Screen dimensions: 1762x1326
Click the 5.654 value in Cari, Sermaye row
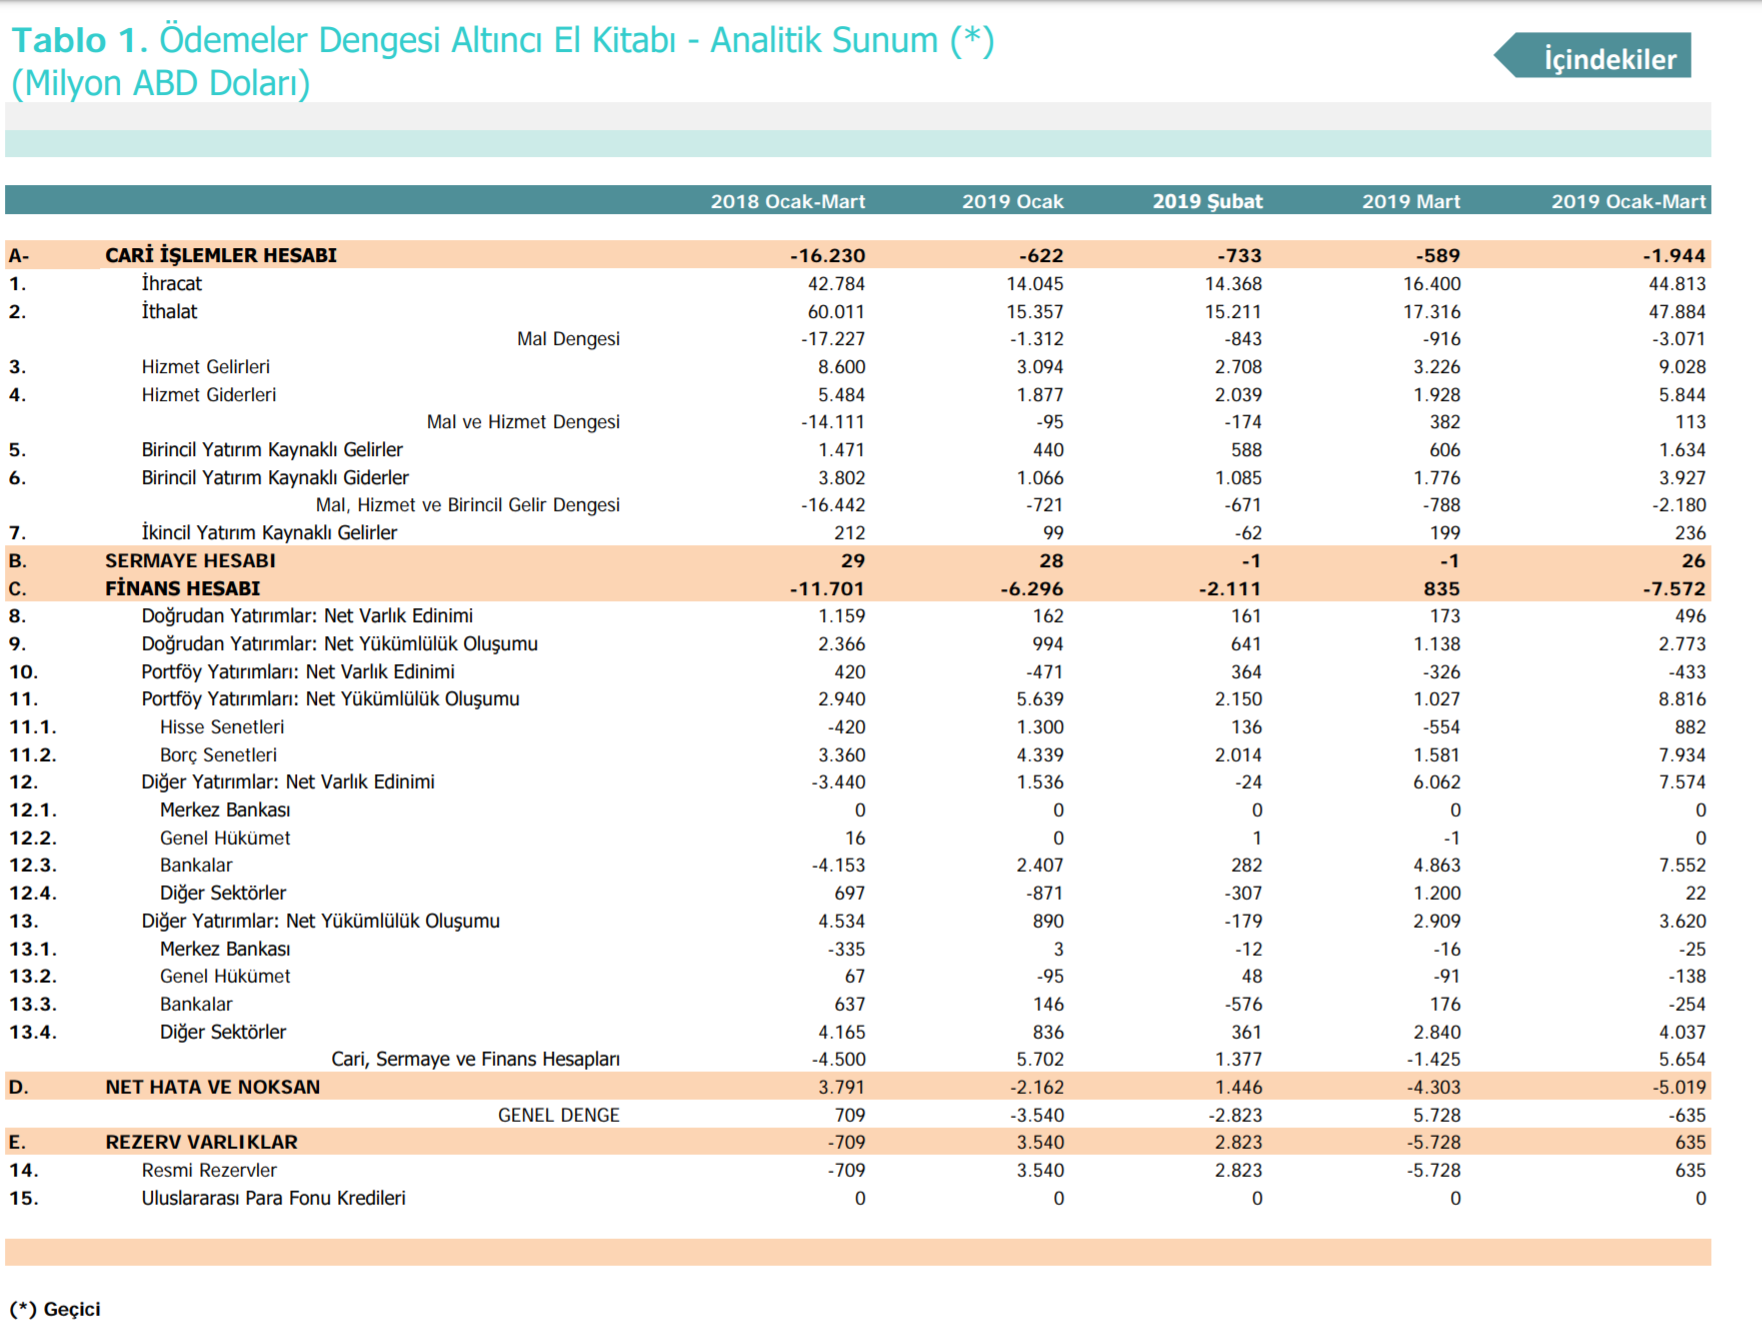(x=1682, y=1059)
